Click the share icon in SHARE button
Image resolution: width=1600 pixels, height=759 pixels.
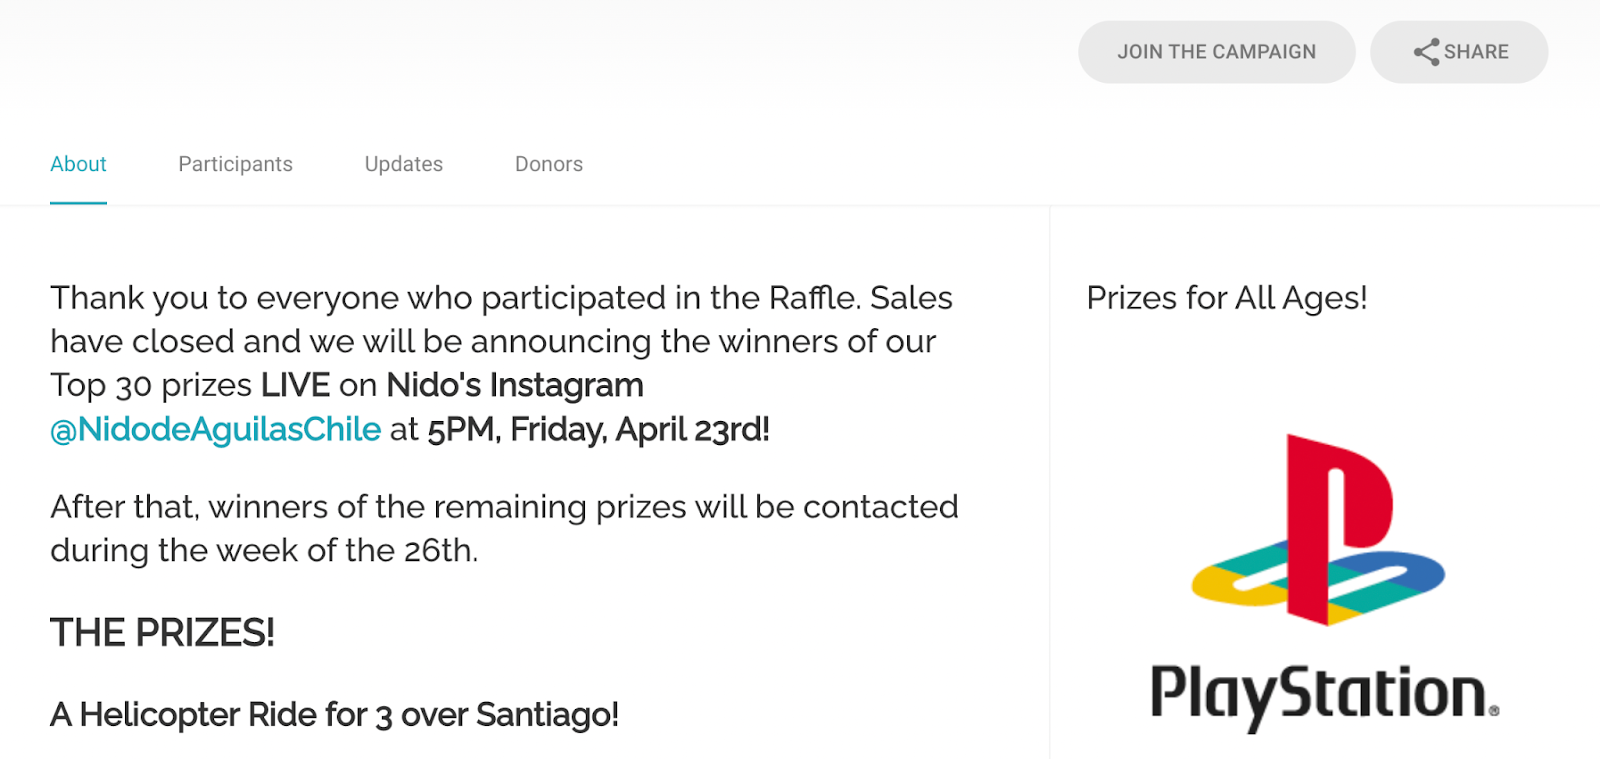(x=1426, y=52)
